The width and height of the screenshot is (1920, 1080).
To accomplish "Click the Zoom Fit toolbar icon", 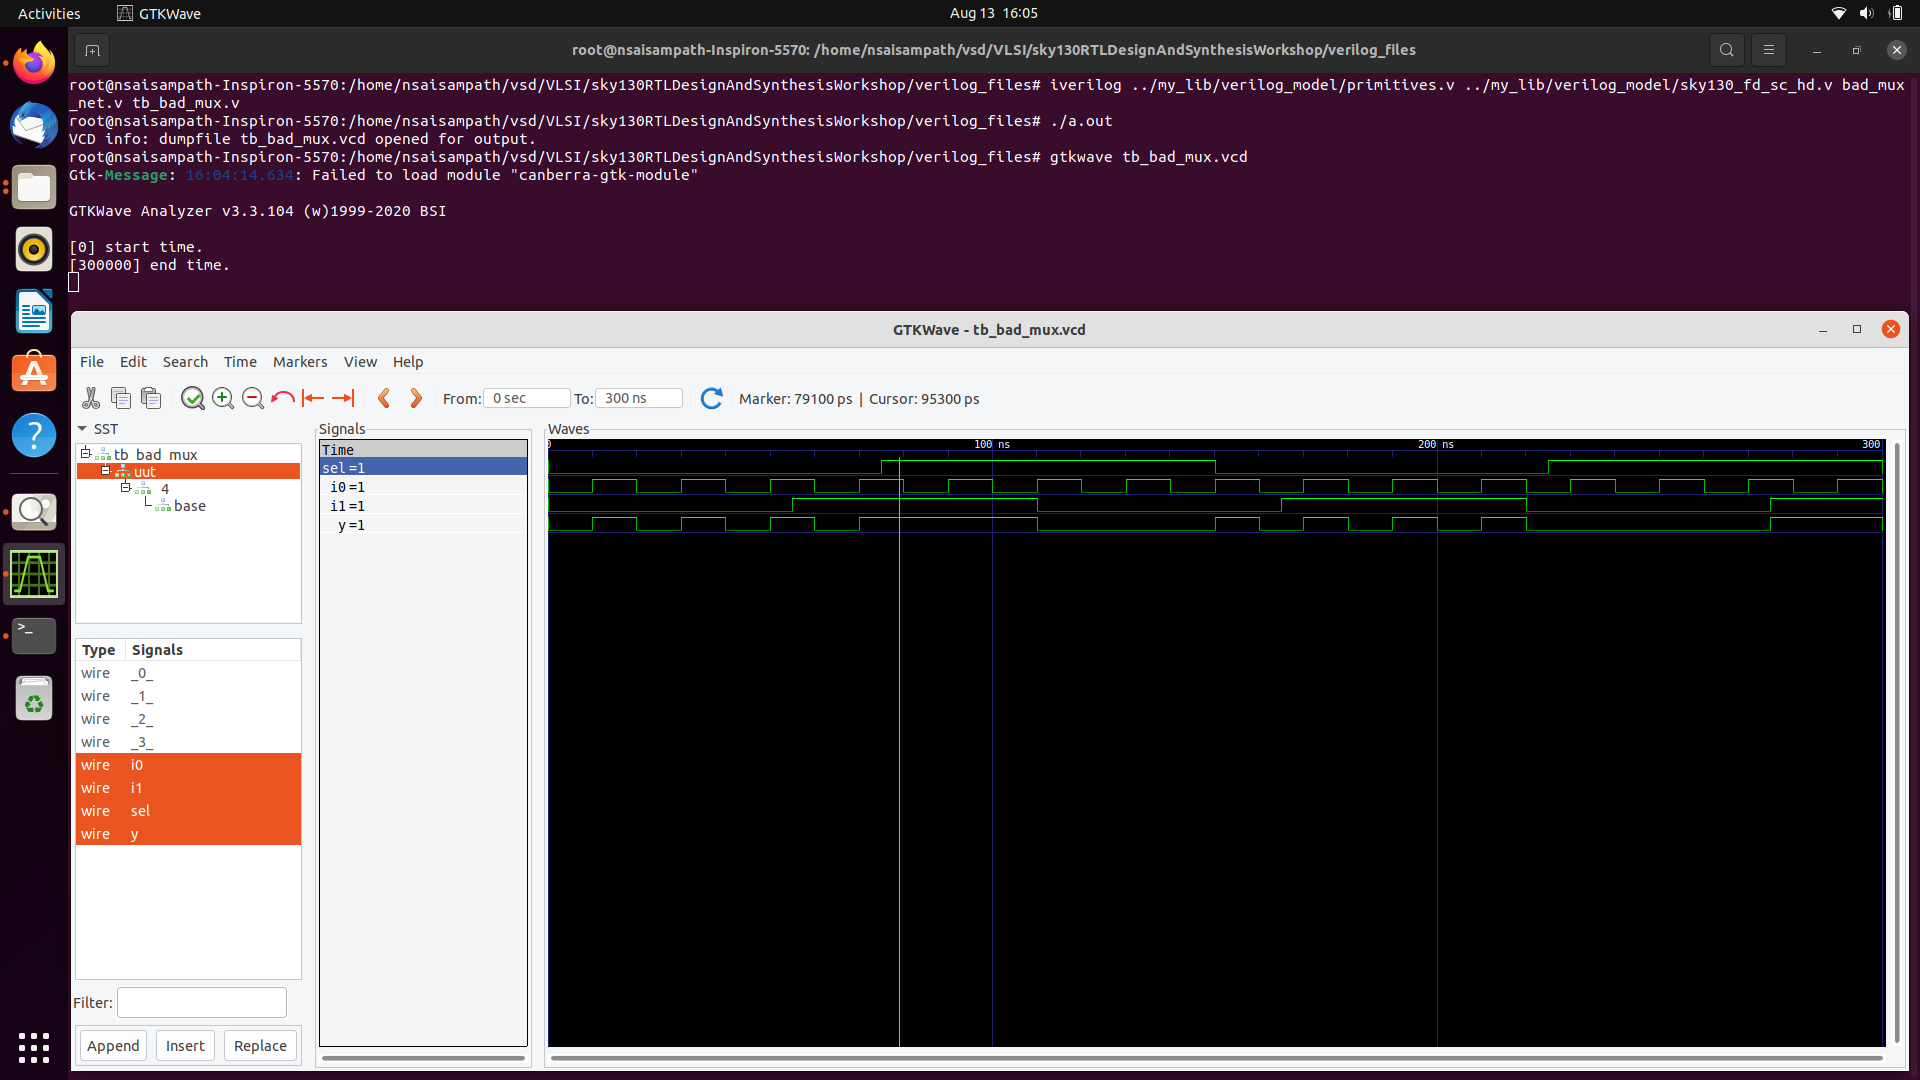I will pos(192,398).
